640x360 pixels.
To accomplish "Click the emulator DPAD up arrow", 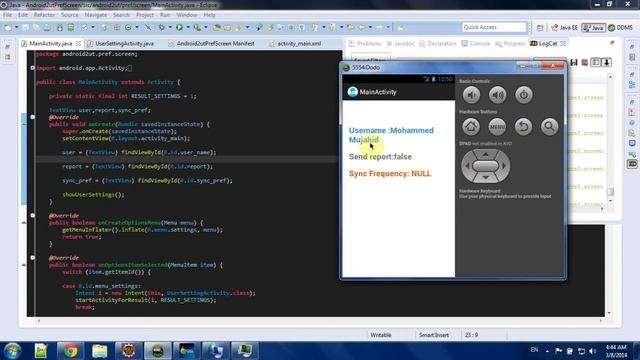I will tap(485, 154).
